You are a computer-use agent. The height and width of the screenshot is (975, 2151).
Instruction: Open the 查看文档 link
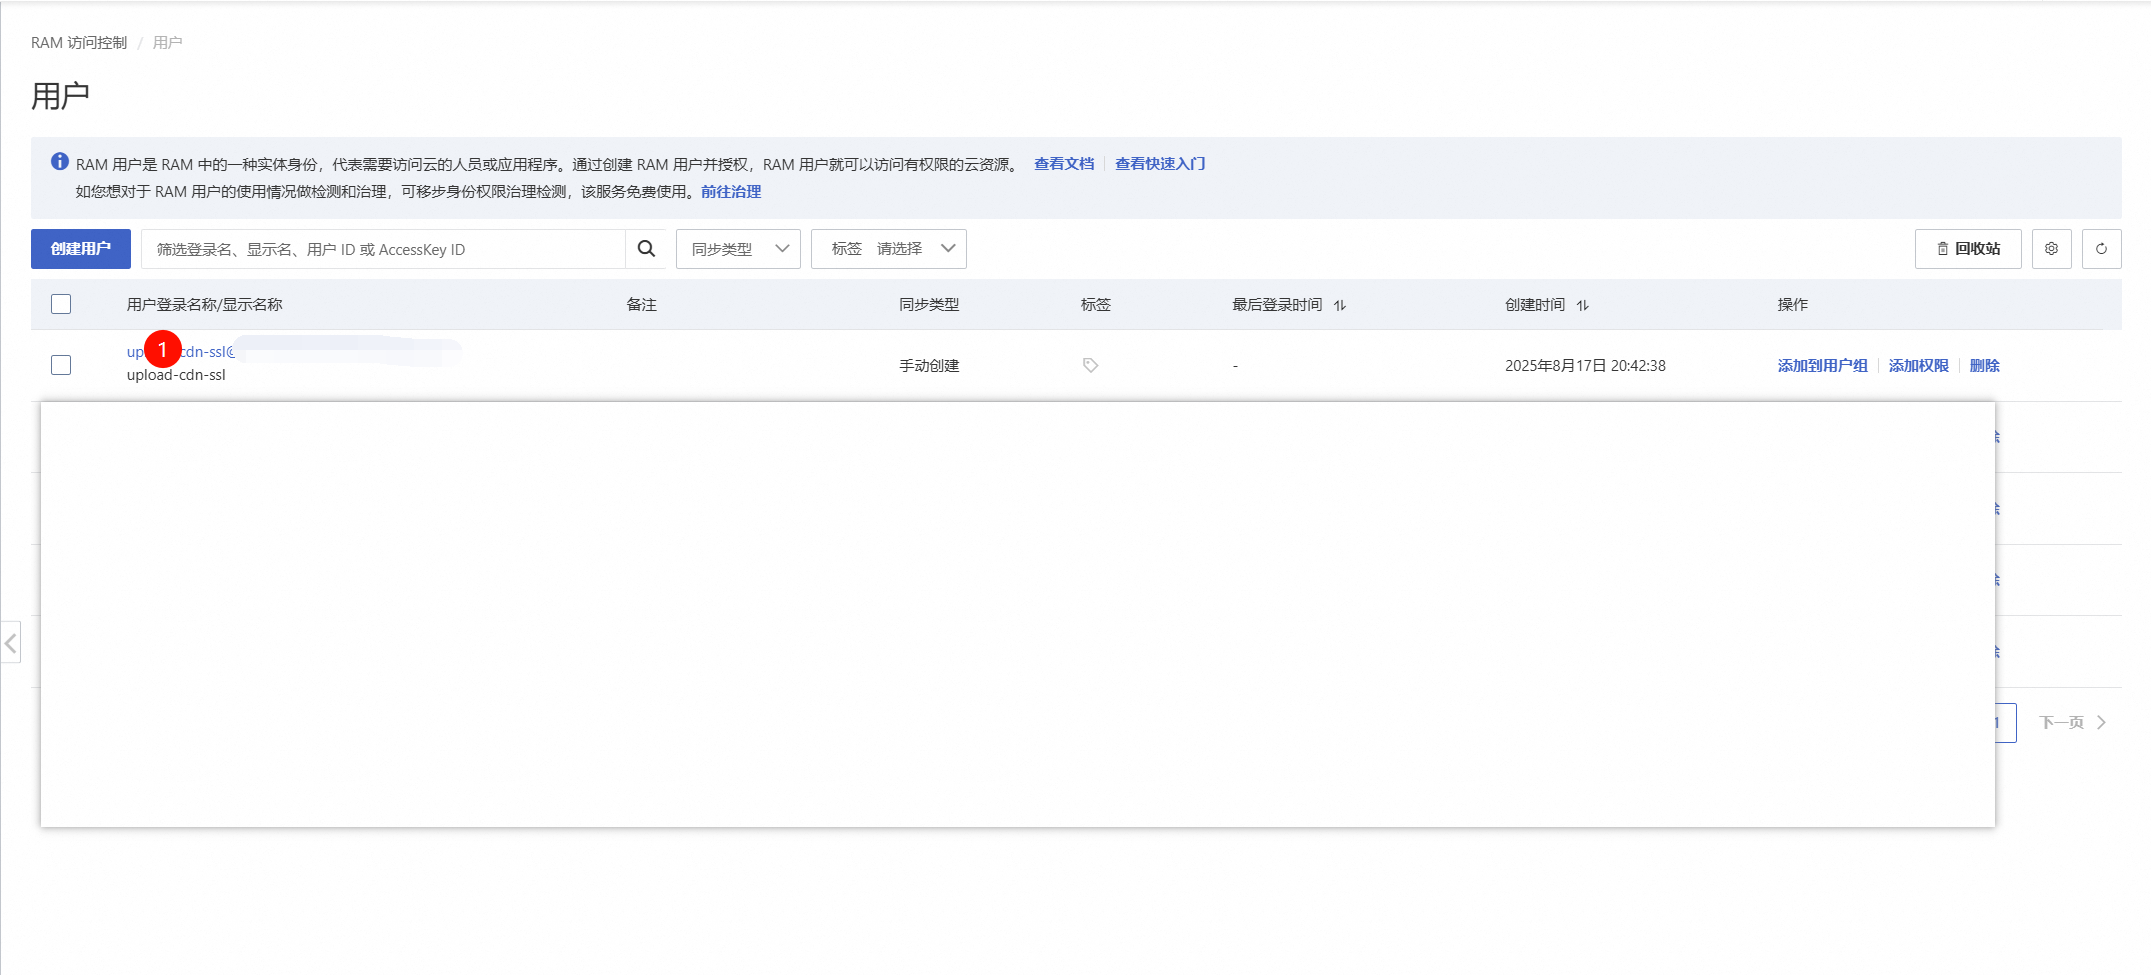[1064, 164]
